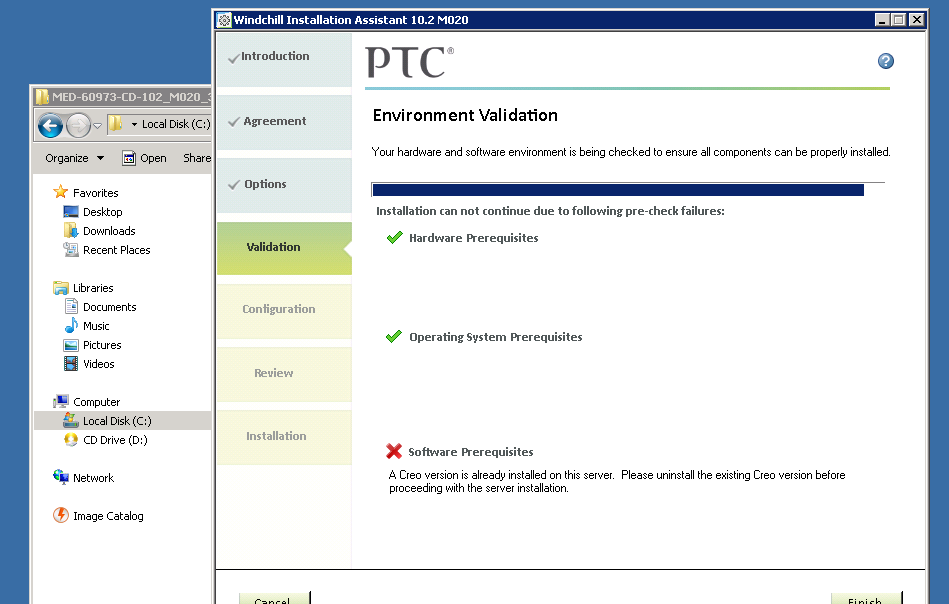
Task: Click the red X beside Software Prerequisites
Action: coord(394,451)
